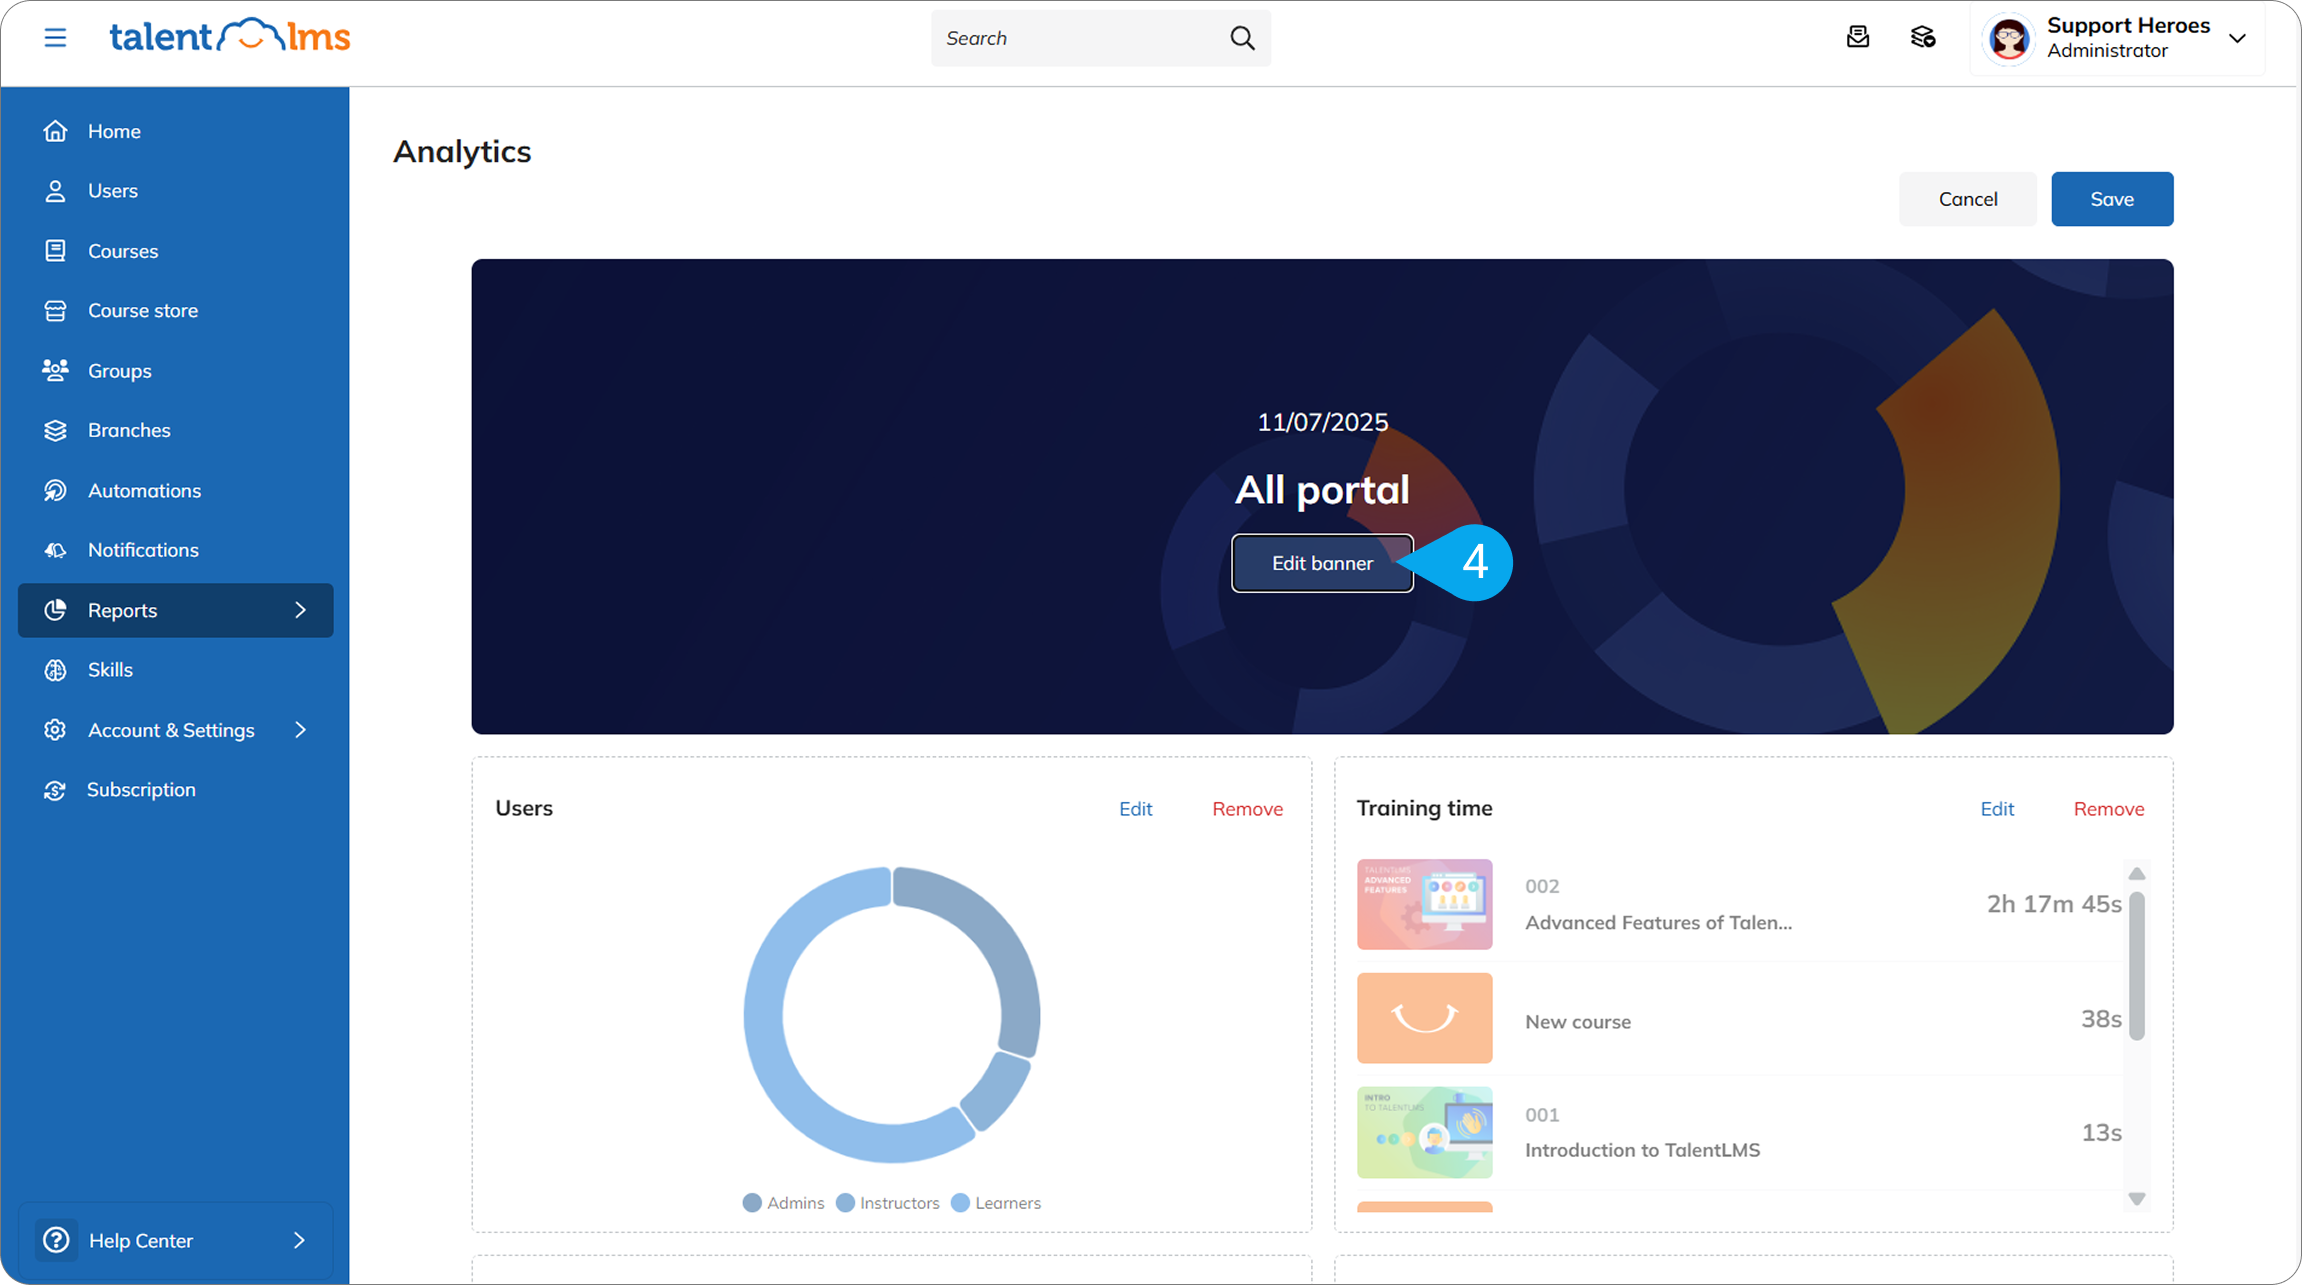Viewport: 2302px width, 1285px height.
Task: Click the TalentLMS logo
Action: point(230,37)
